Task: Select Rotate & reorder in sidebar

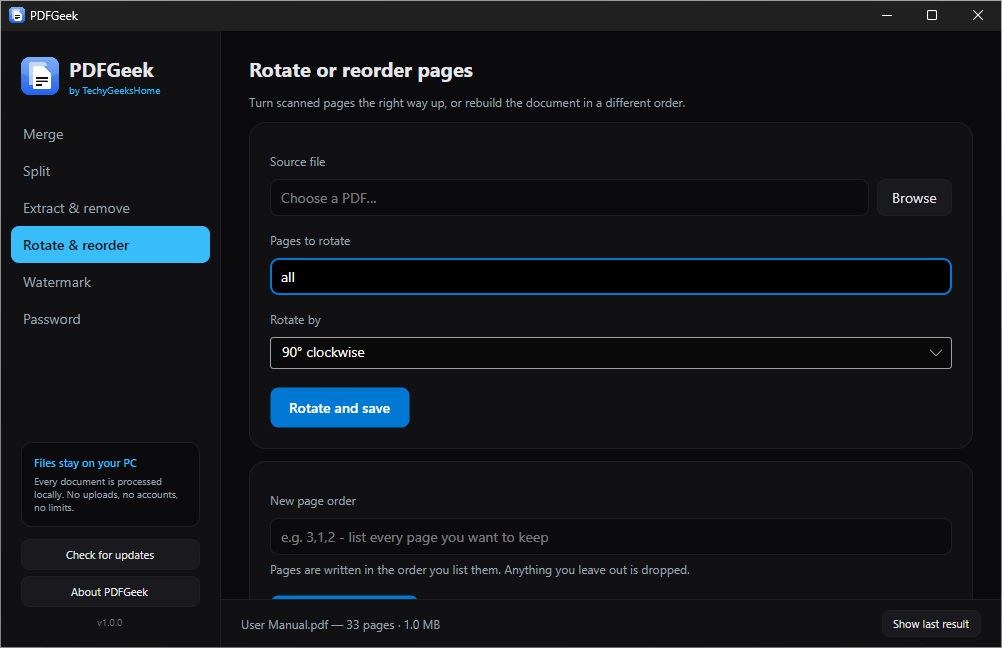Action: pos(110,245)
